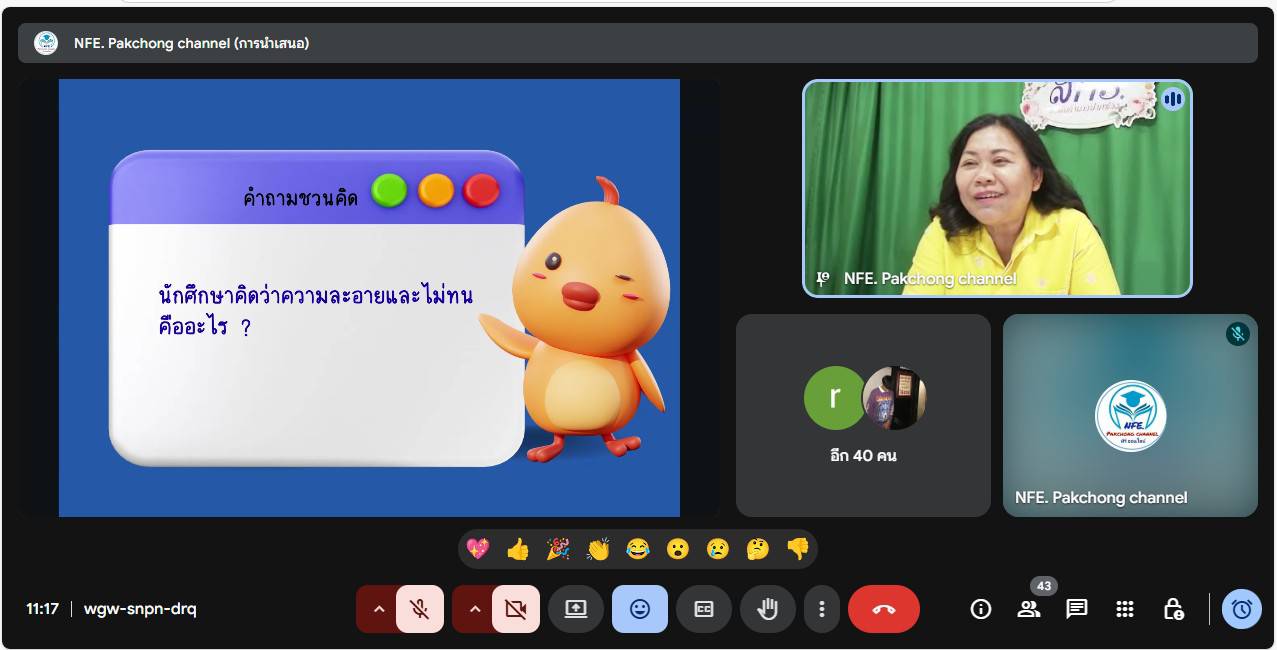Select the muted NFE. Pakchong channel logo tile

[x=1130, y=416]
